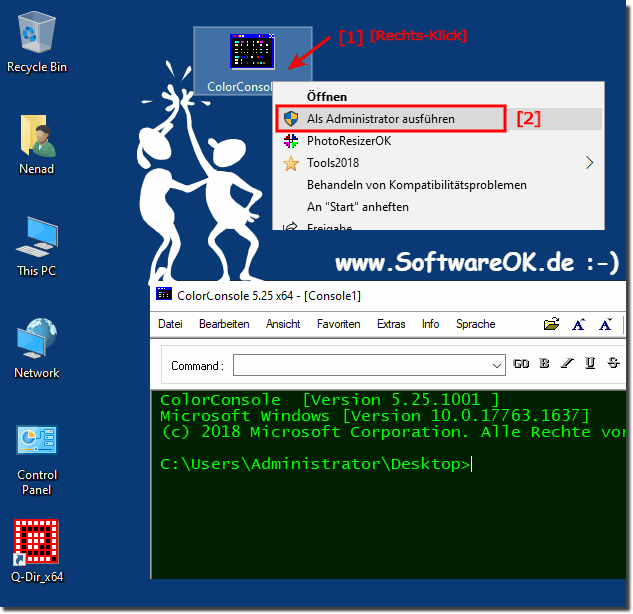The width and height of the screenshot is (633, 614).
Task: Click the C:\Users\Administrator\Desktop> prompt line
Action: click(315, 464)
